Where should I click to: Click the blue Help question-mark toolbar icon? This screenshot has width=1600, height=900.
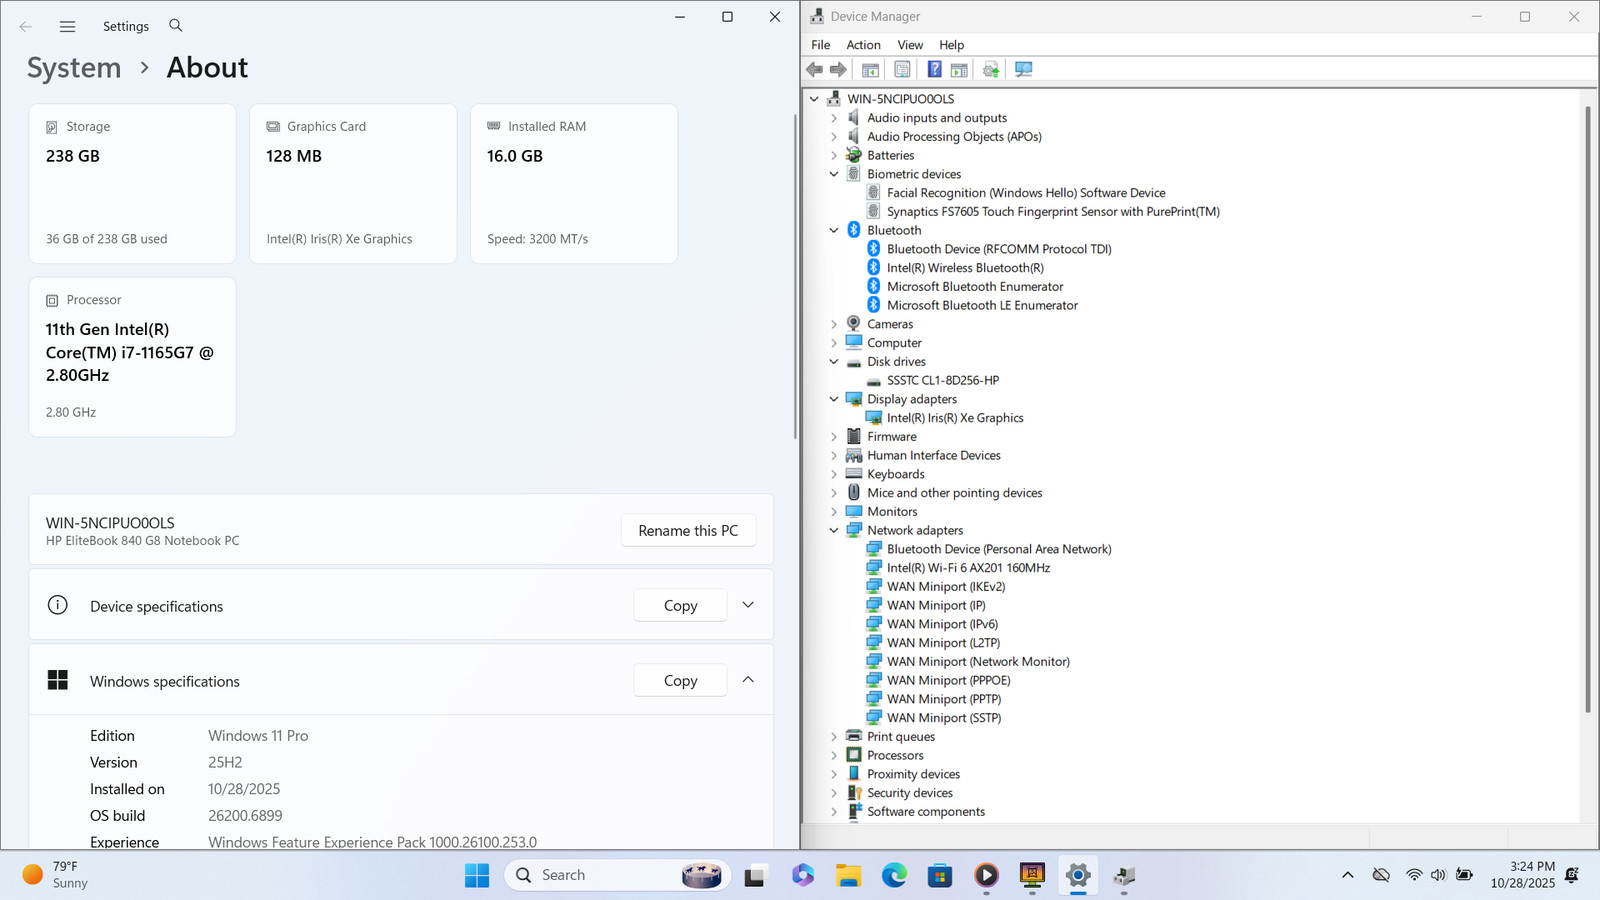(934, 69)
